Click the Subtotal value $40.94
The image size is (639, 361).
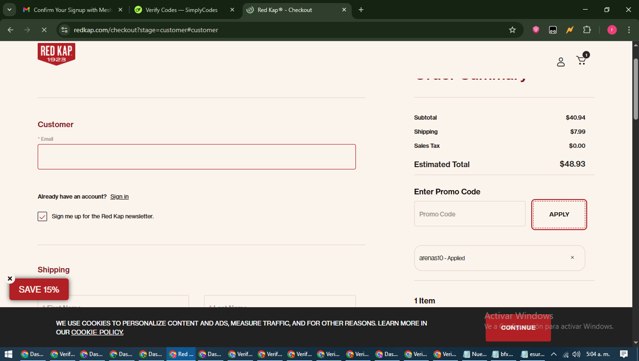point(575,117)
